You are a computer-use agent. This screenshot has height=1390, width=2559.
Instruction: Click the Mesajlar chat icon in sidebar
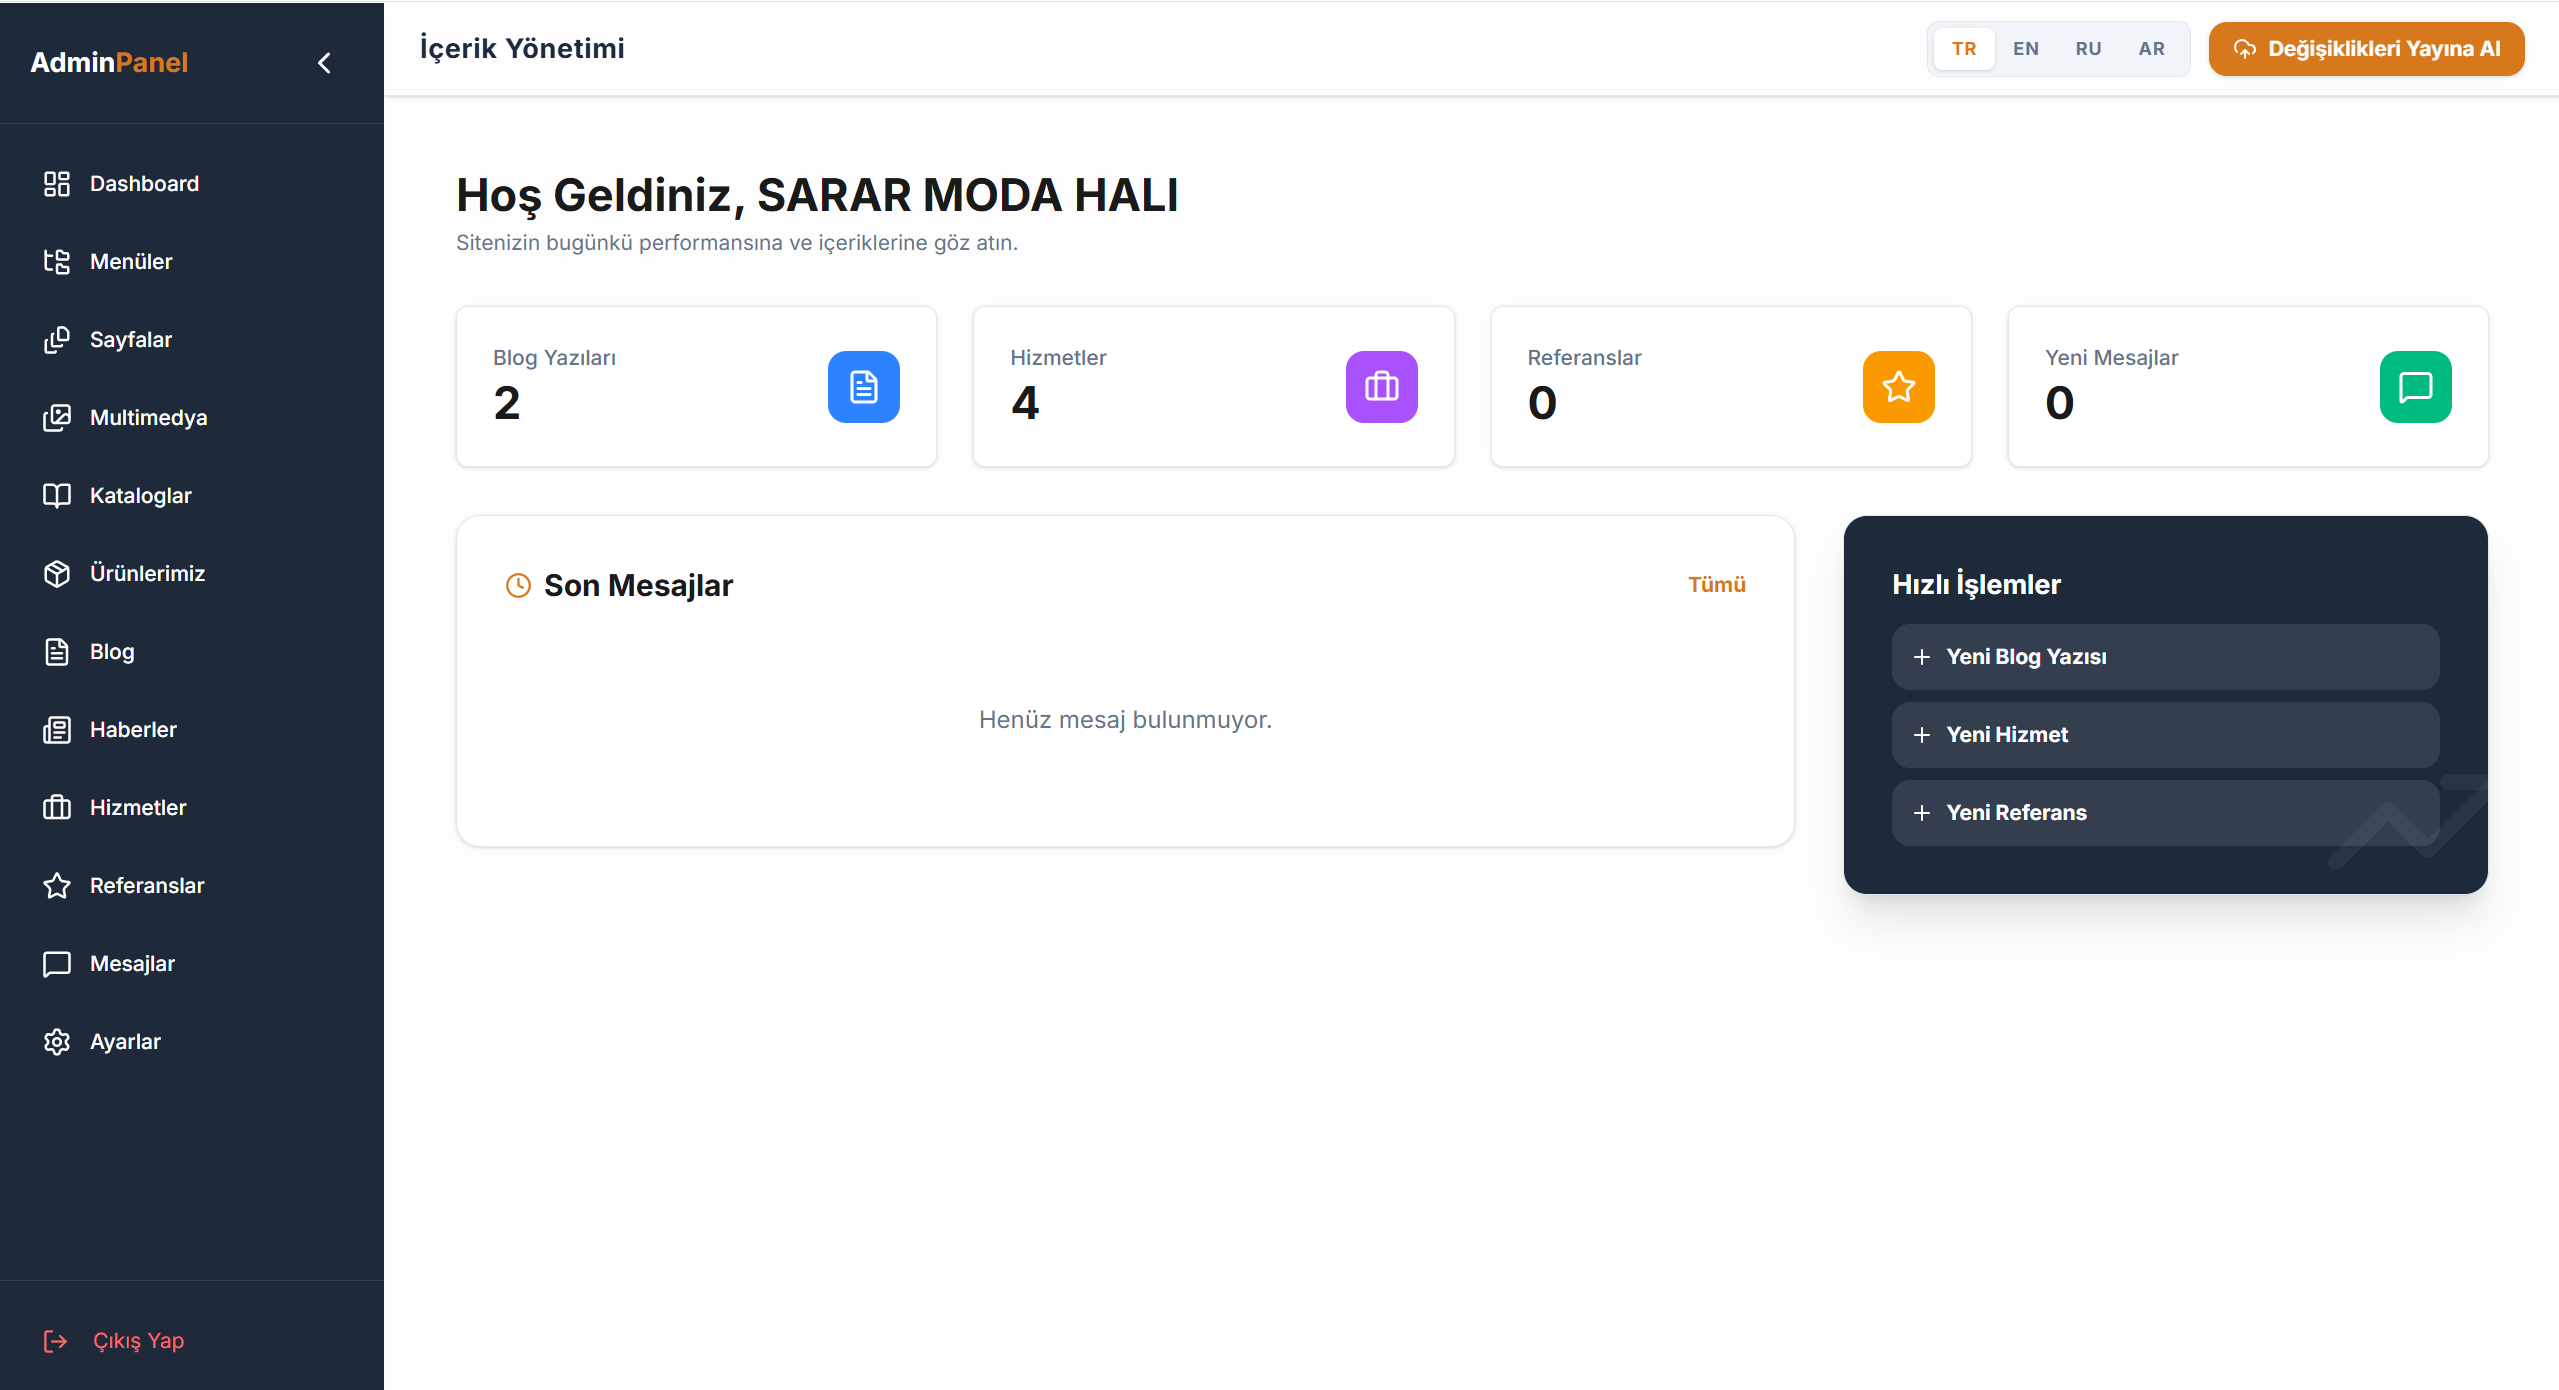pyautogui.click(x=57, y=964)
